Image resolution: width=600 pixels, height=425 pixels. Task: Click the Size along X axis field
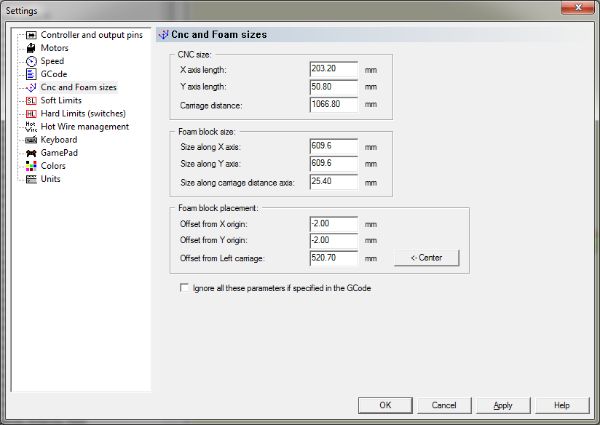coord(334,146)
